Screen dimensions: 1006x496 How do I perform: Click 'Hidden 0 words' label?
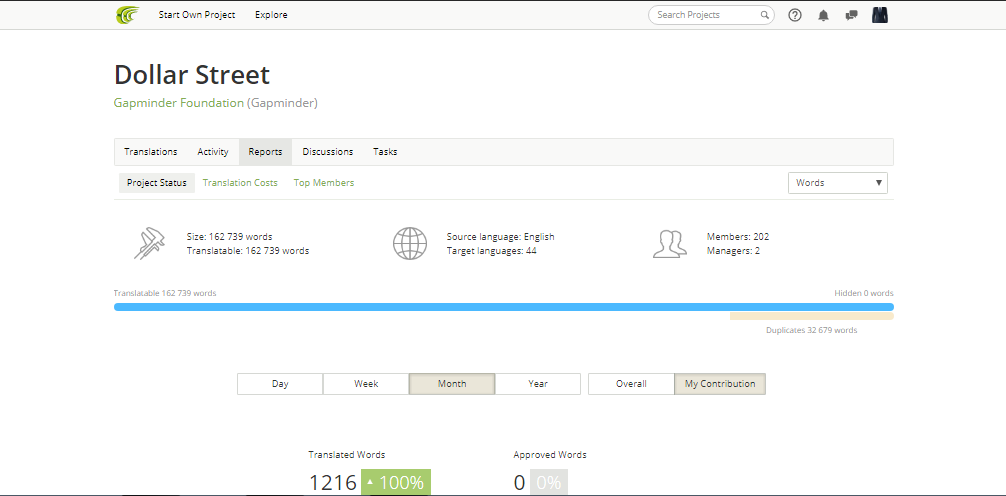pyautogui.click(x=864, y=293)
